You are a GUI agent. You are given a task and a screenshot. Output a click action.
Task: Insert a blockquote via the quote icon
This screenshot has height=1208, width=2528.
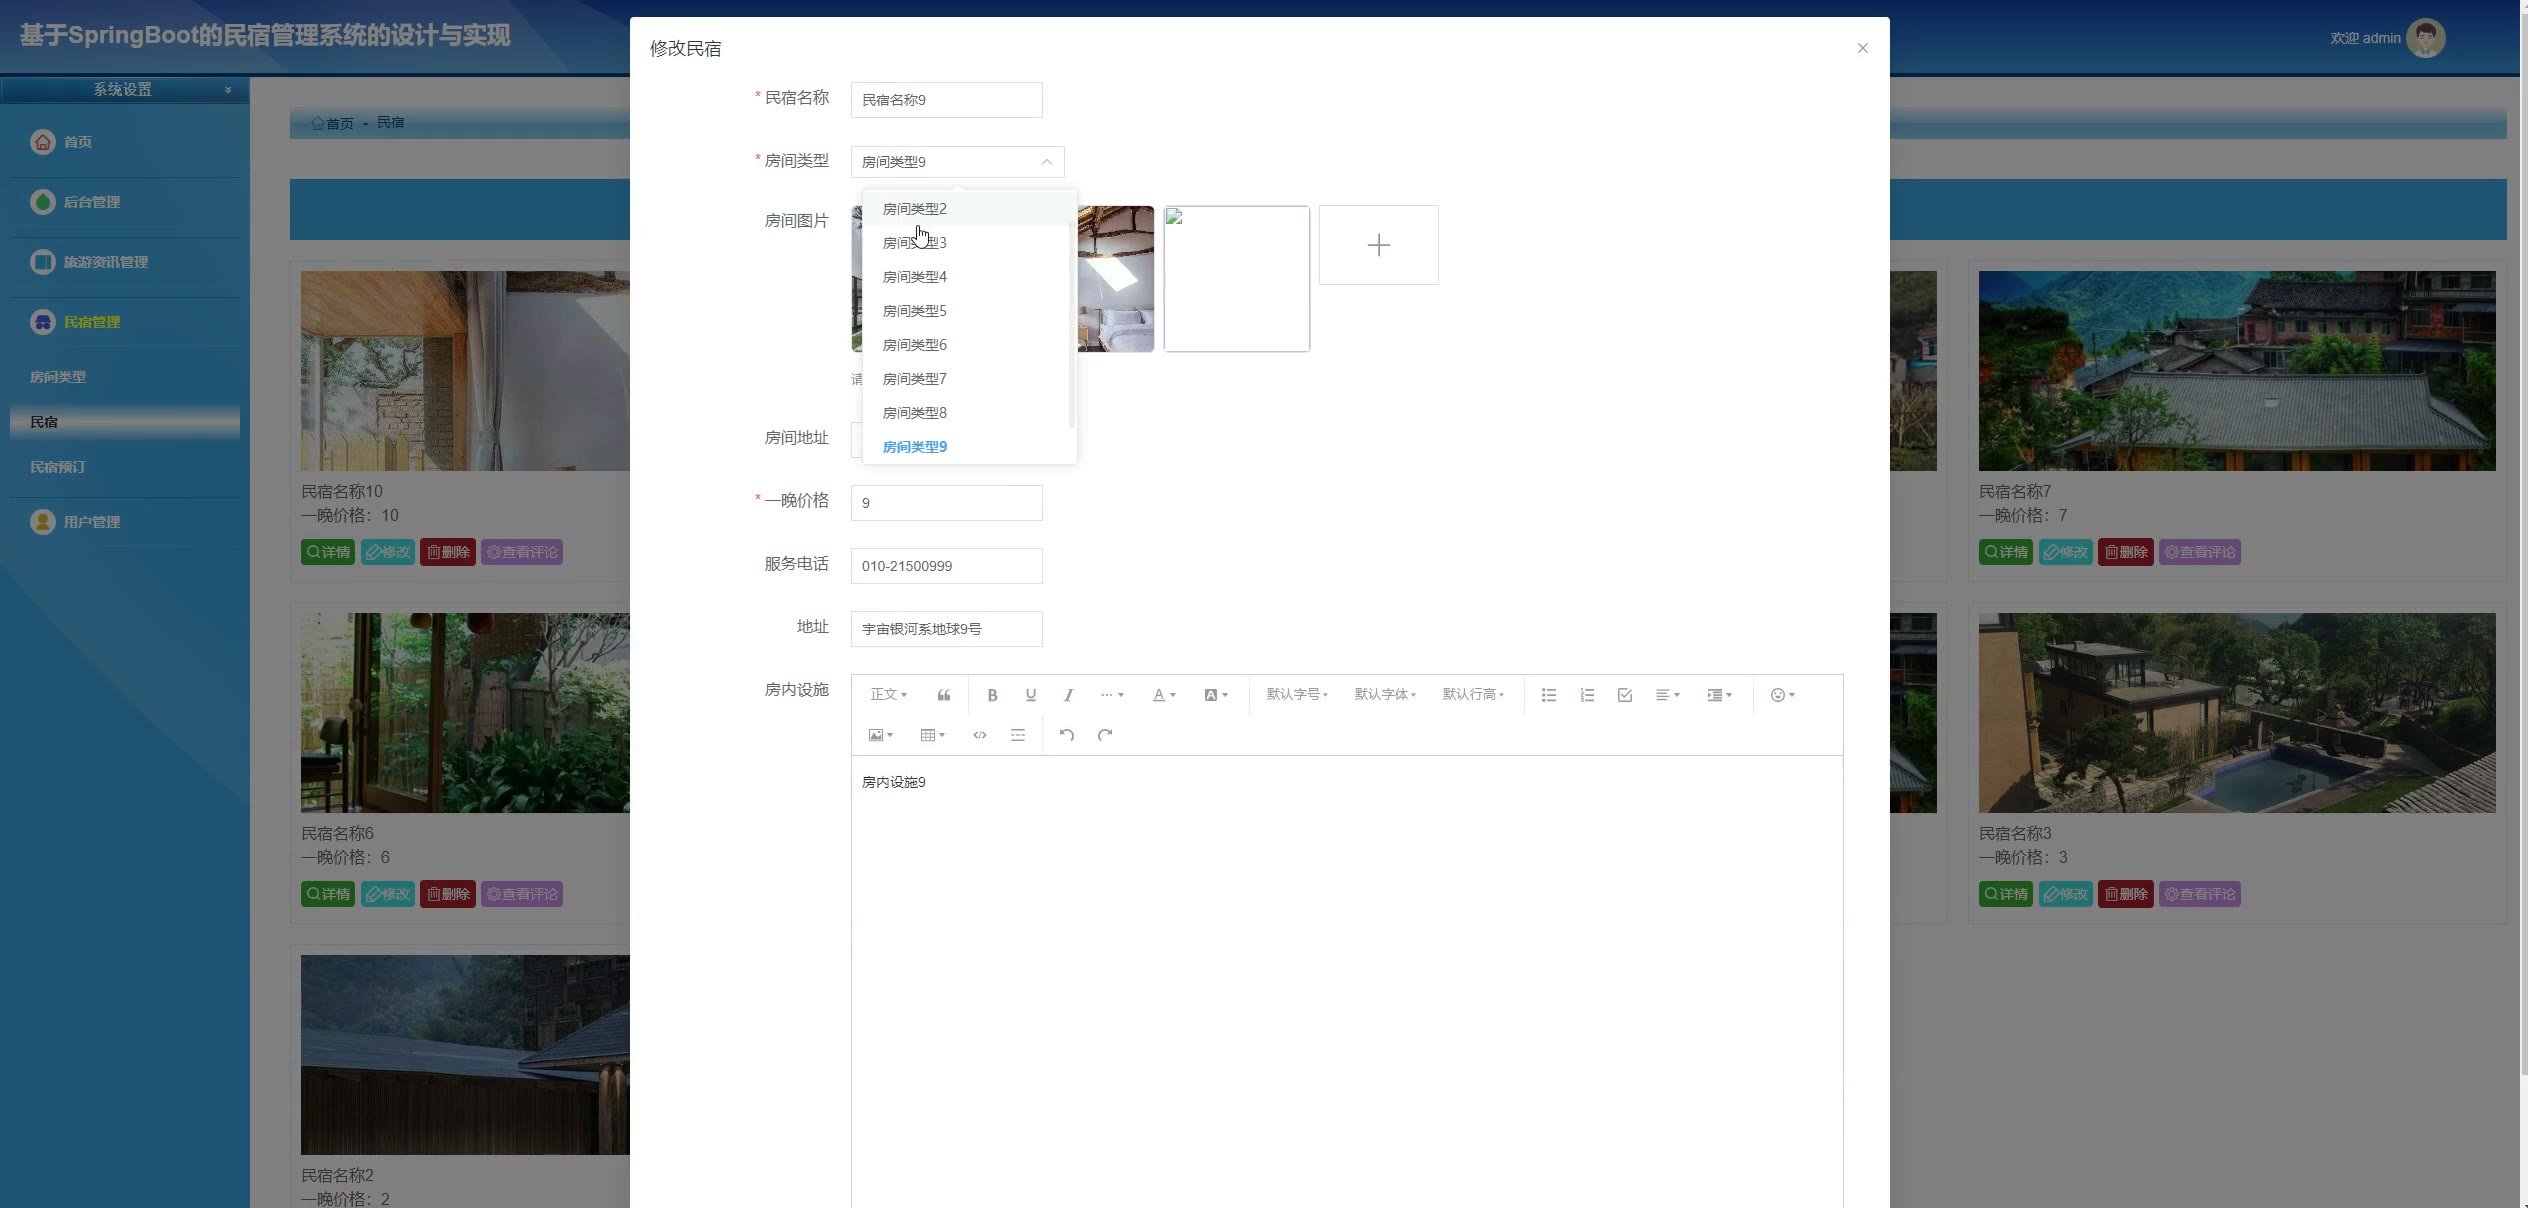pos(943,695)
